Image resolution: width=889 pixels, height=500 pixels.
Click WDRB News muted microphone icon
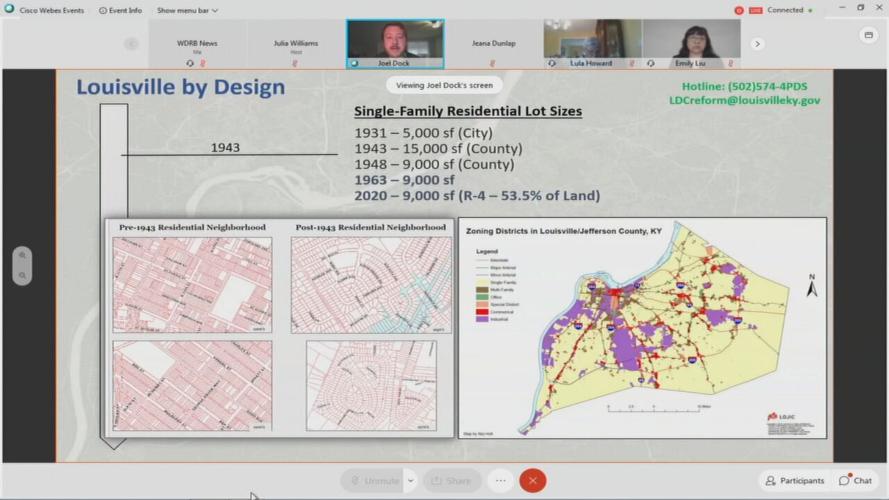(x=202, y=63)
